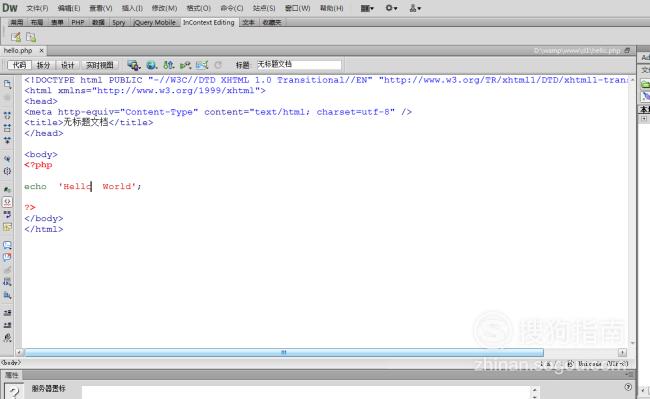This screenshot has height=399, width=650.
Task: Click the green folder icon in right panel
Action: [x=645, y=84]
